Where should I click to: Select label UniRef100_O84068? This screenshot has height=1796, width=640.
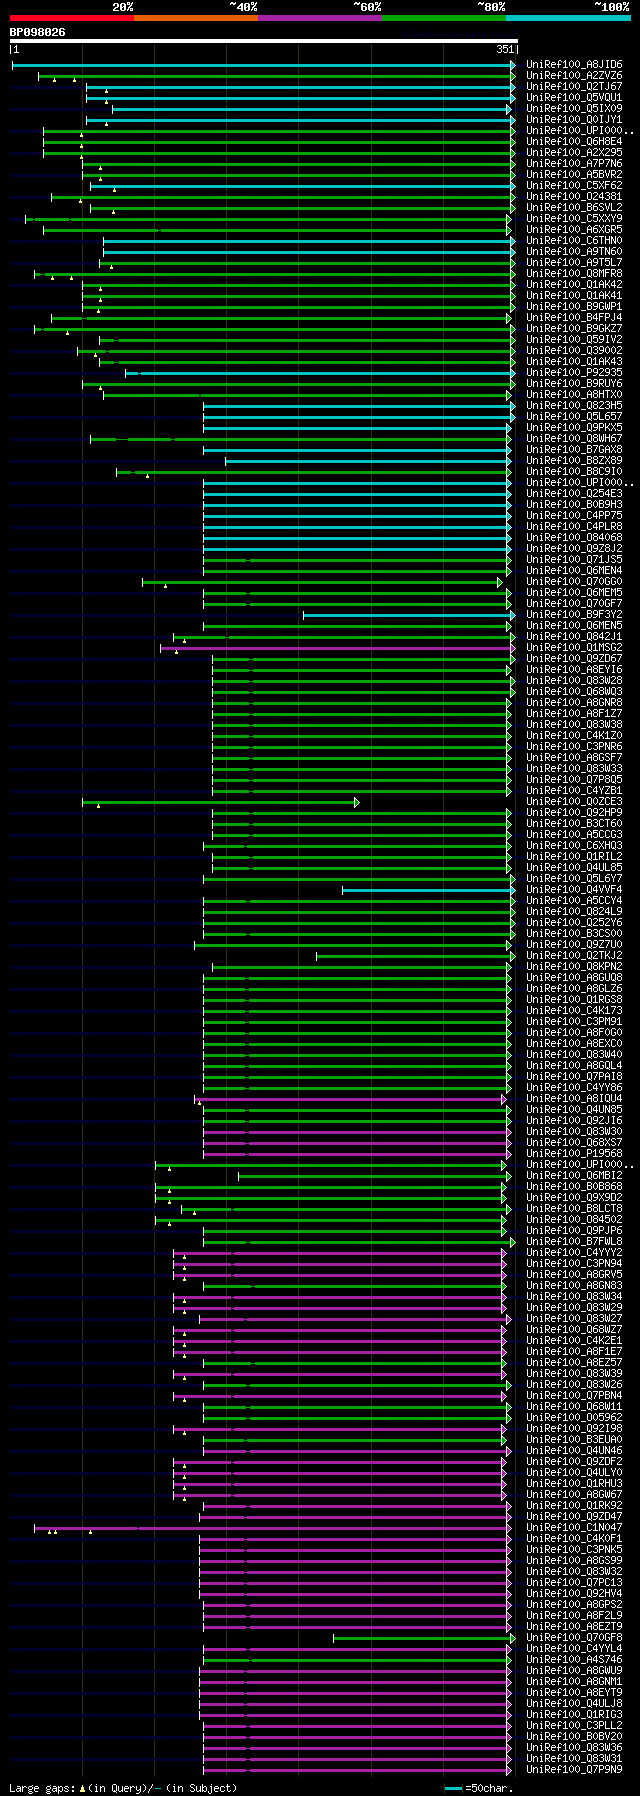[x=574, y=538]
